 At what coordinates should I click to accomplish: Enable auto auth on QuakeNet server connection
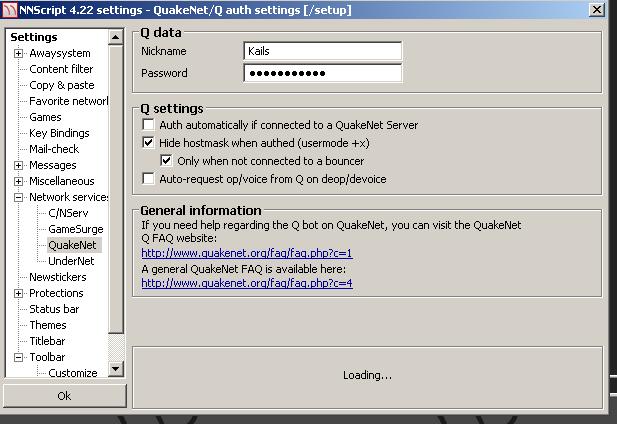pos(148,125)
